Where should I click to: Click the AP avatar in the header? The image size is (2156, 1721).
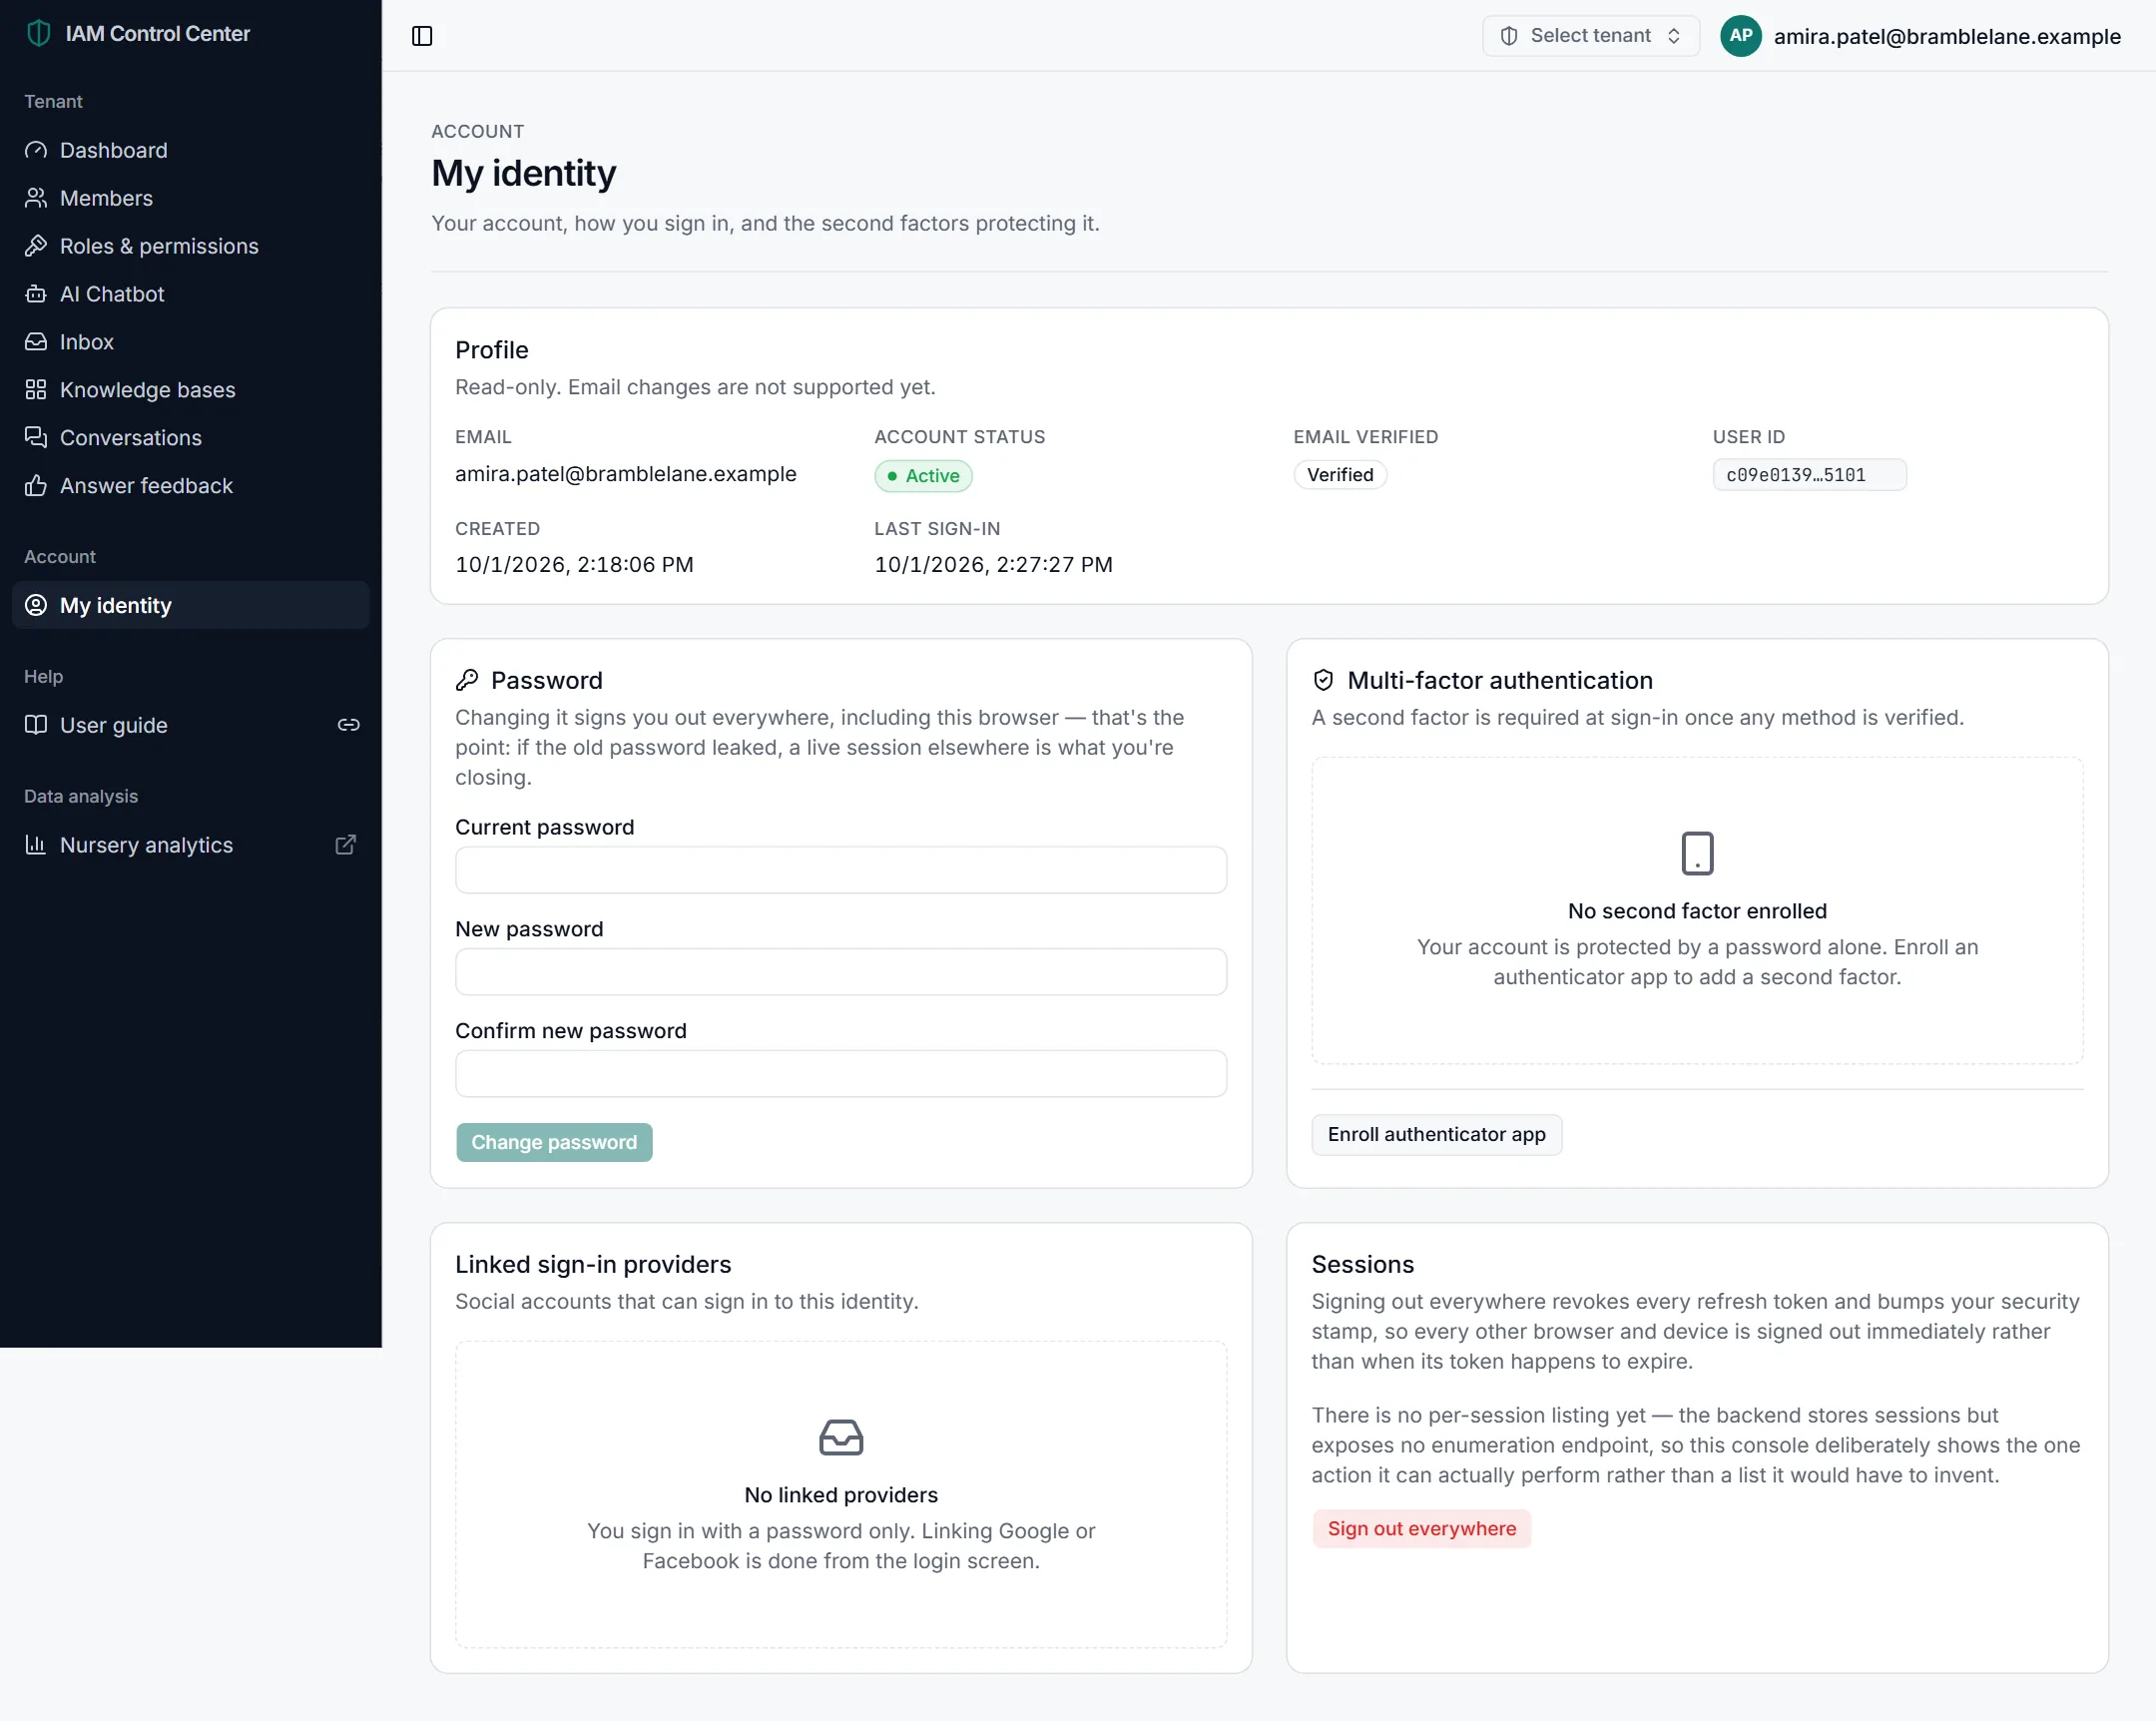tap(1740, 36)
